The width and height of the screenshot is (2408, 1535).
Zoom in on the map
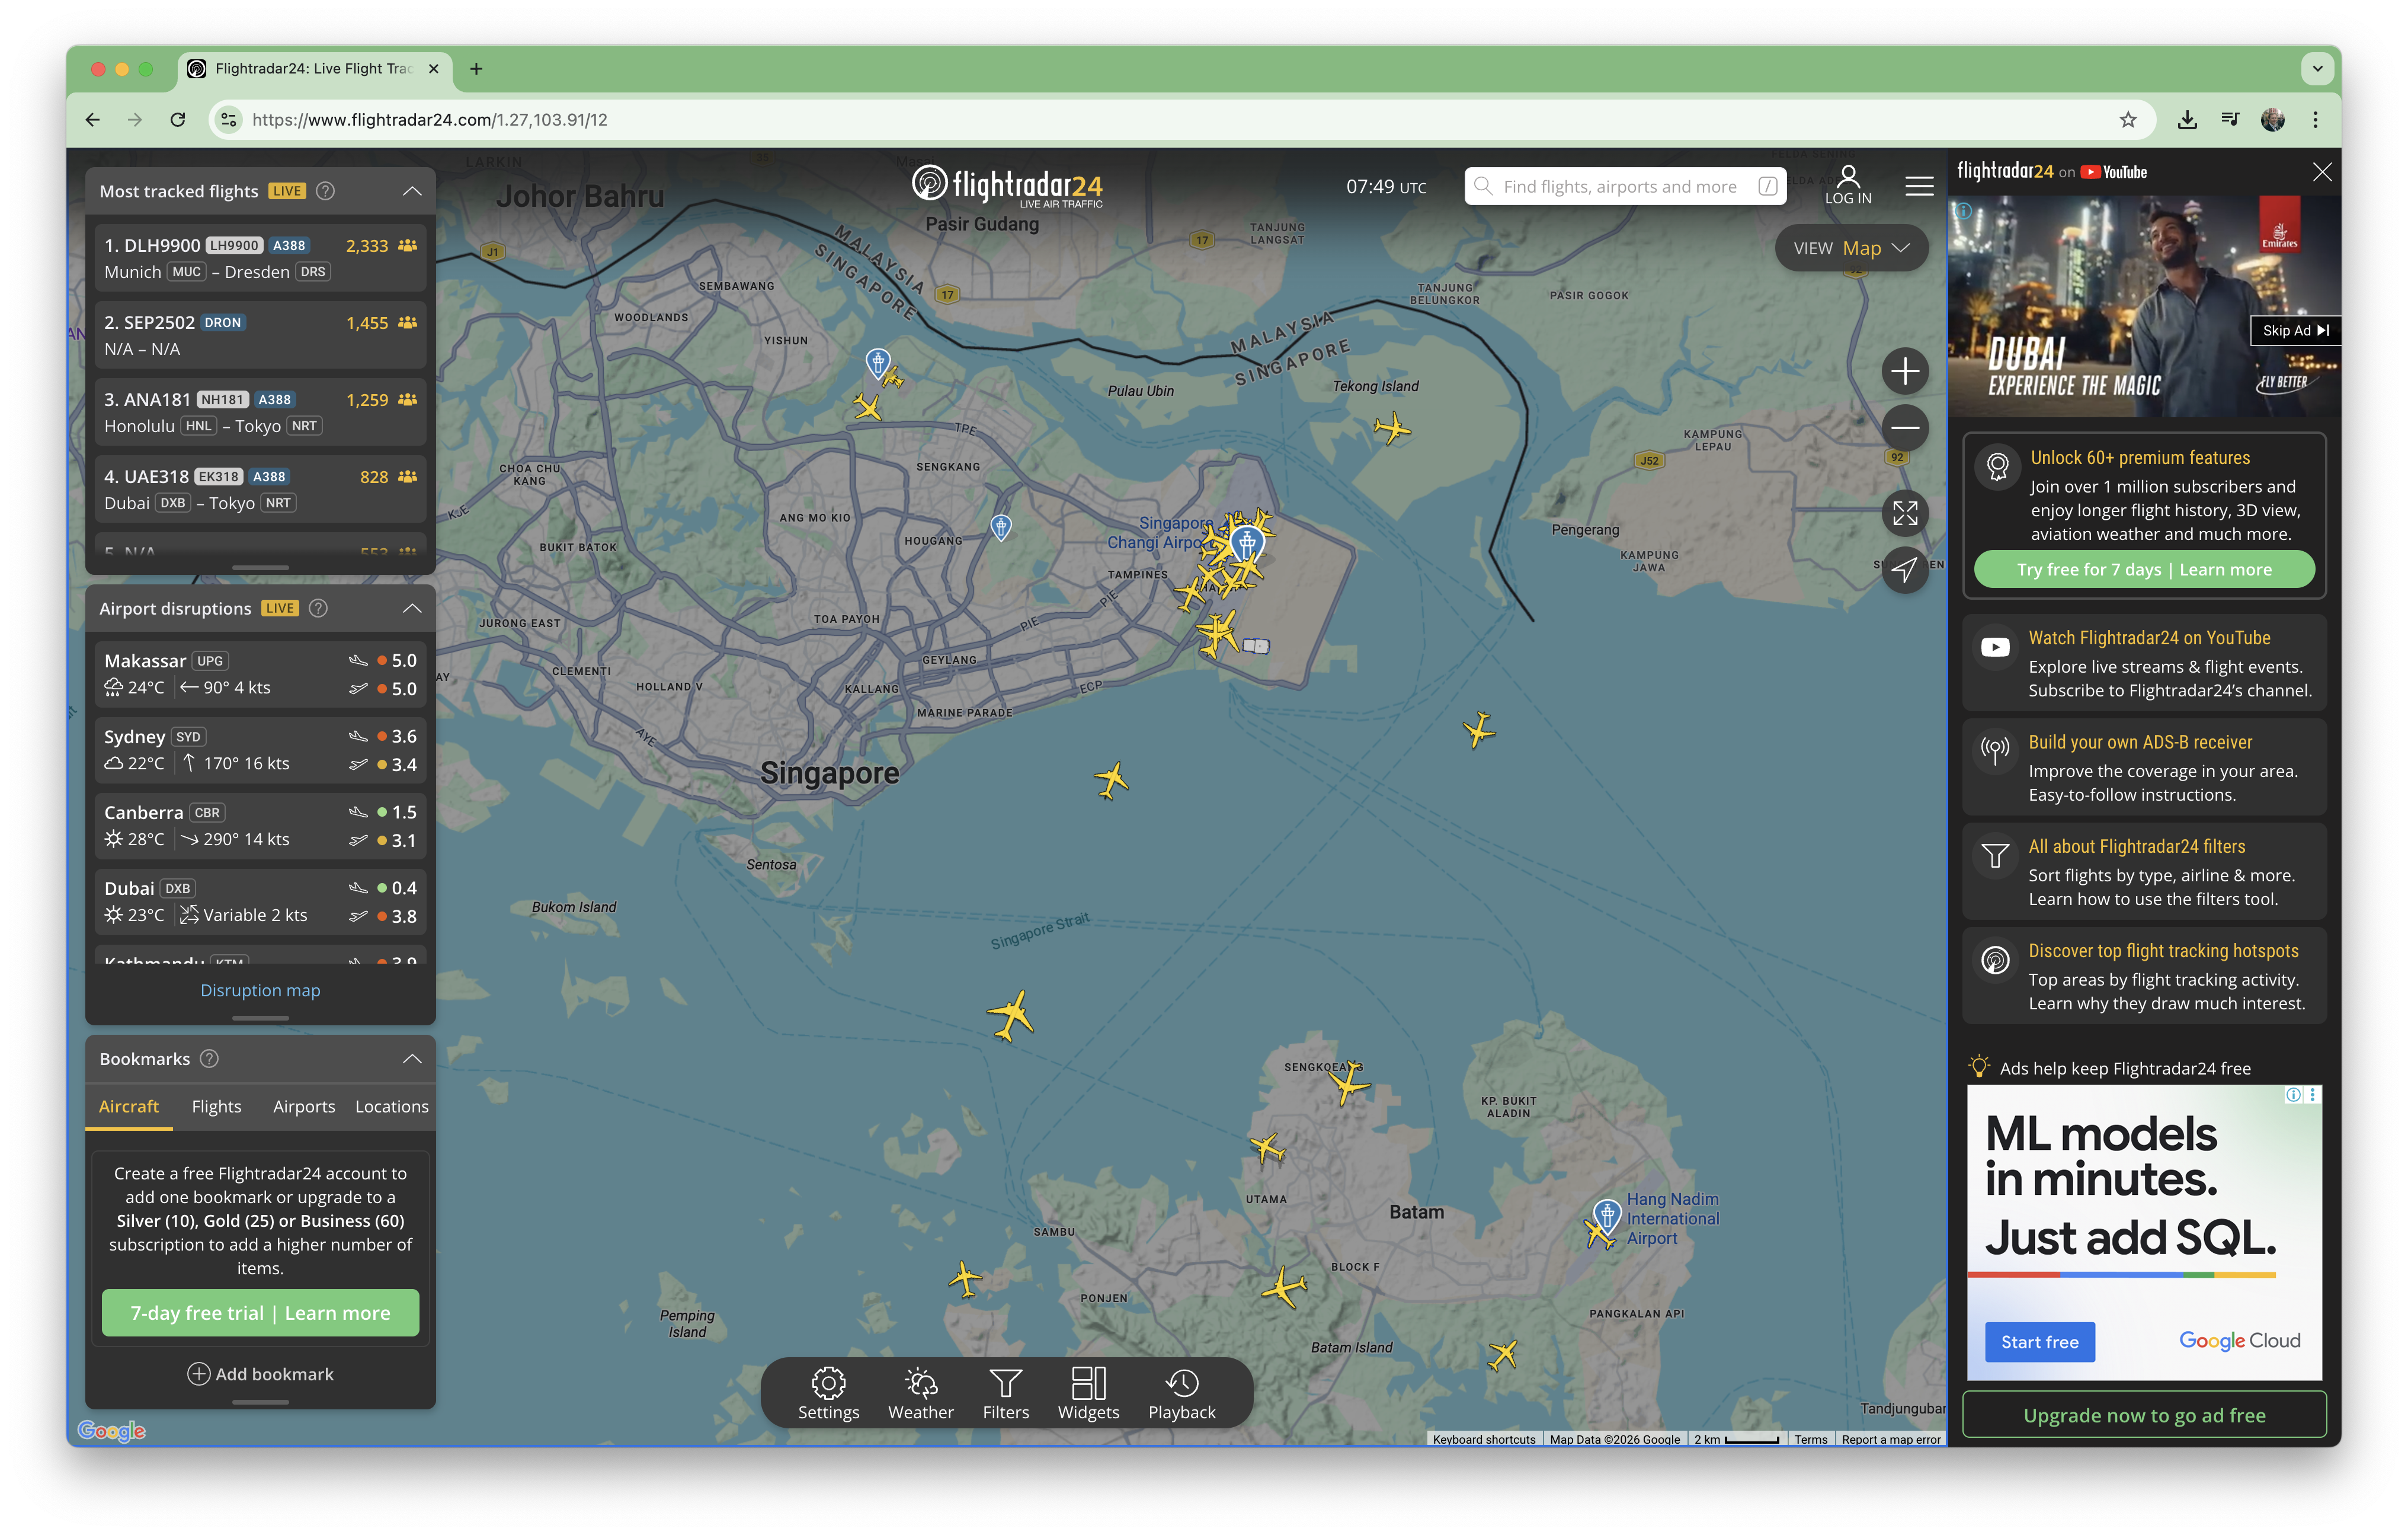click(x=1905, y=371)
